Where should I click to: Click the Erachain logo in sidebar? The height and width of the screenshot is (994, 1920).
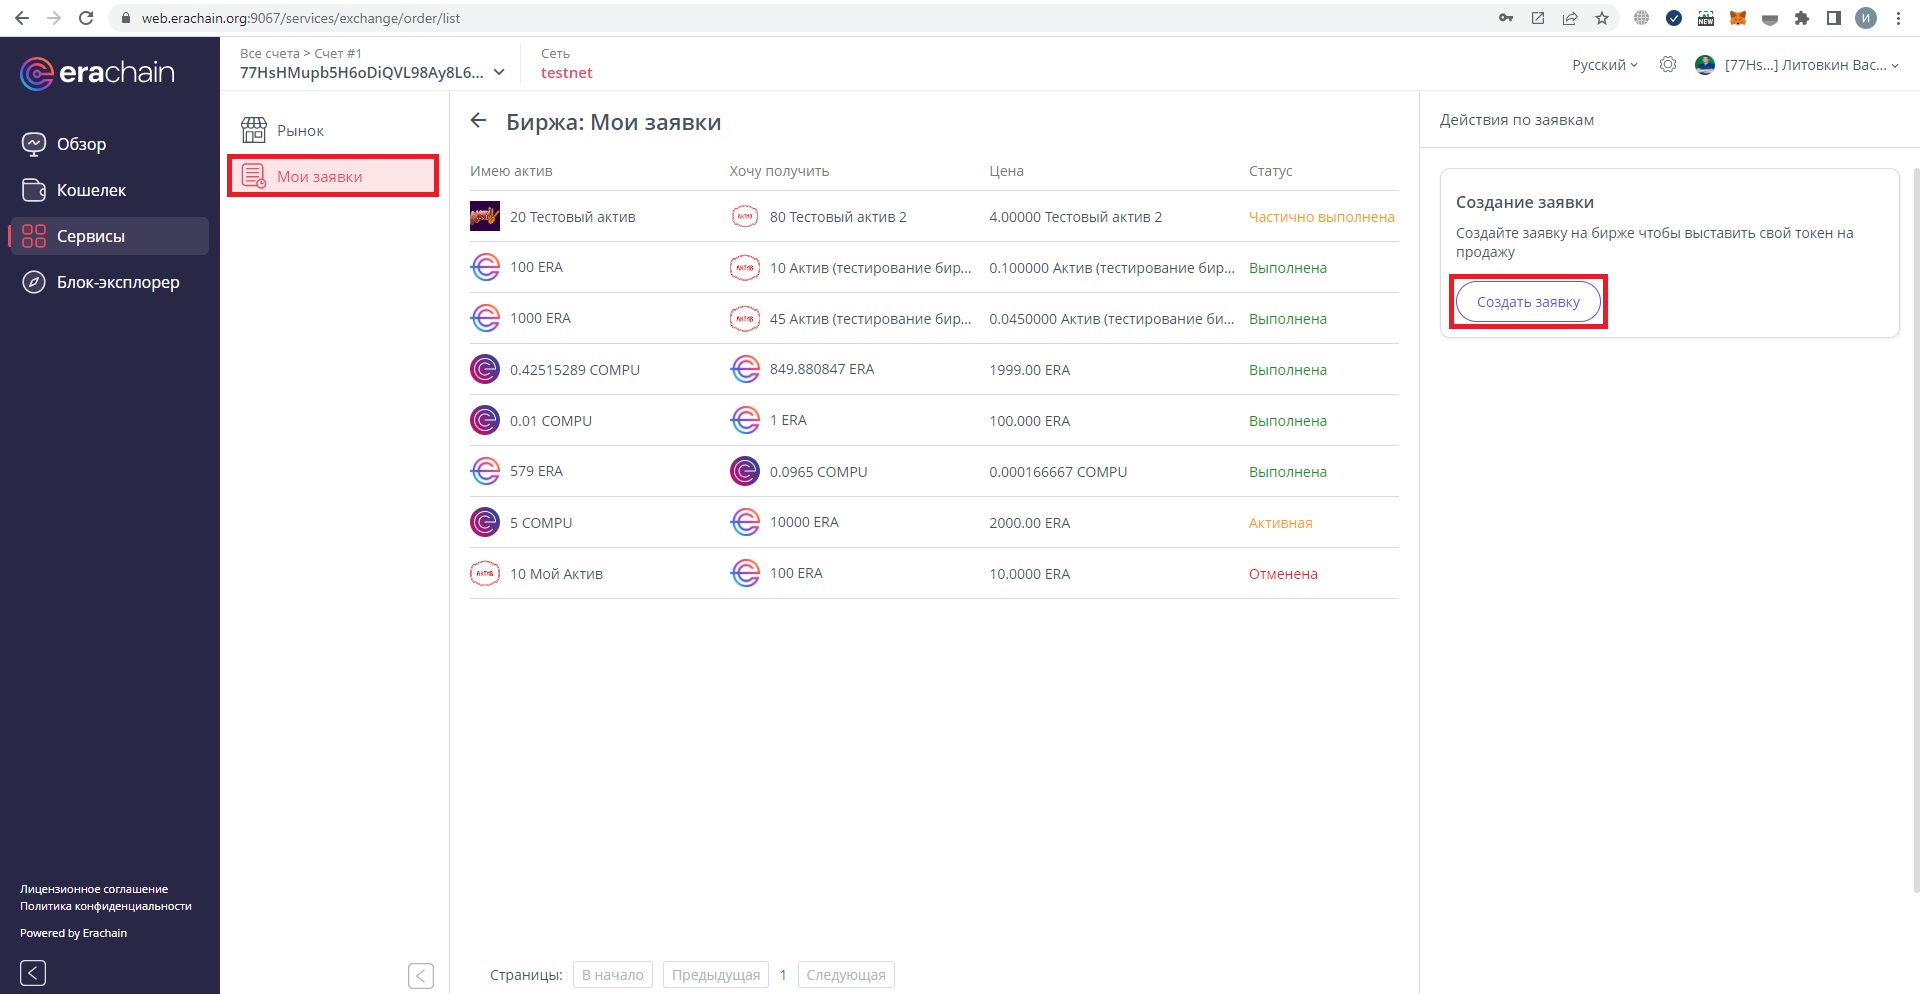[x=97, y=73]
